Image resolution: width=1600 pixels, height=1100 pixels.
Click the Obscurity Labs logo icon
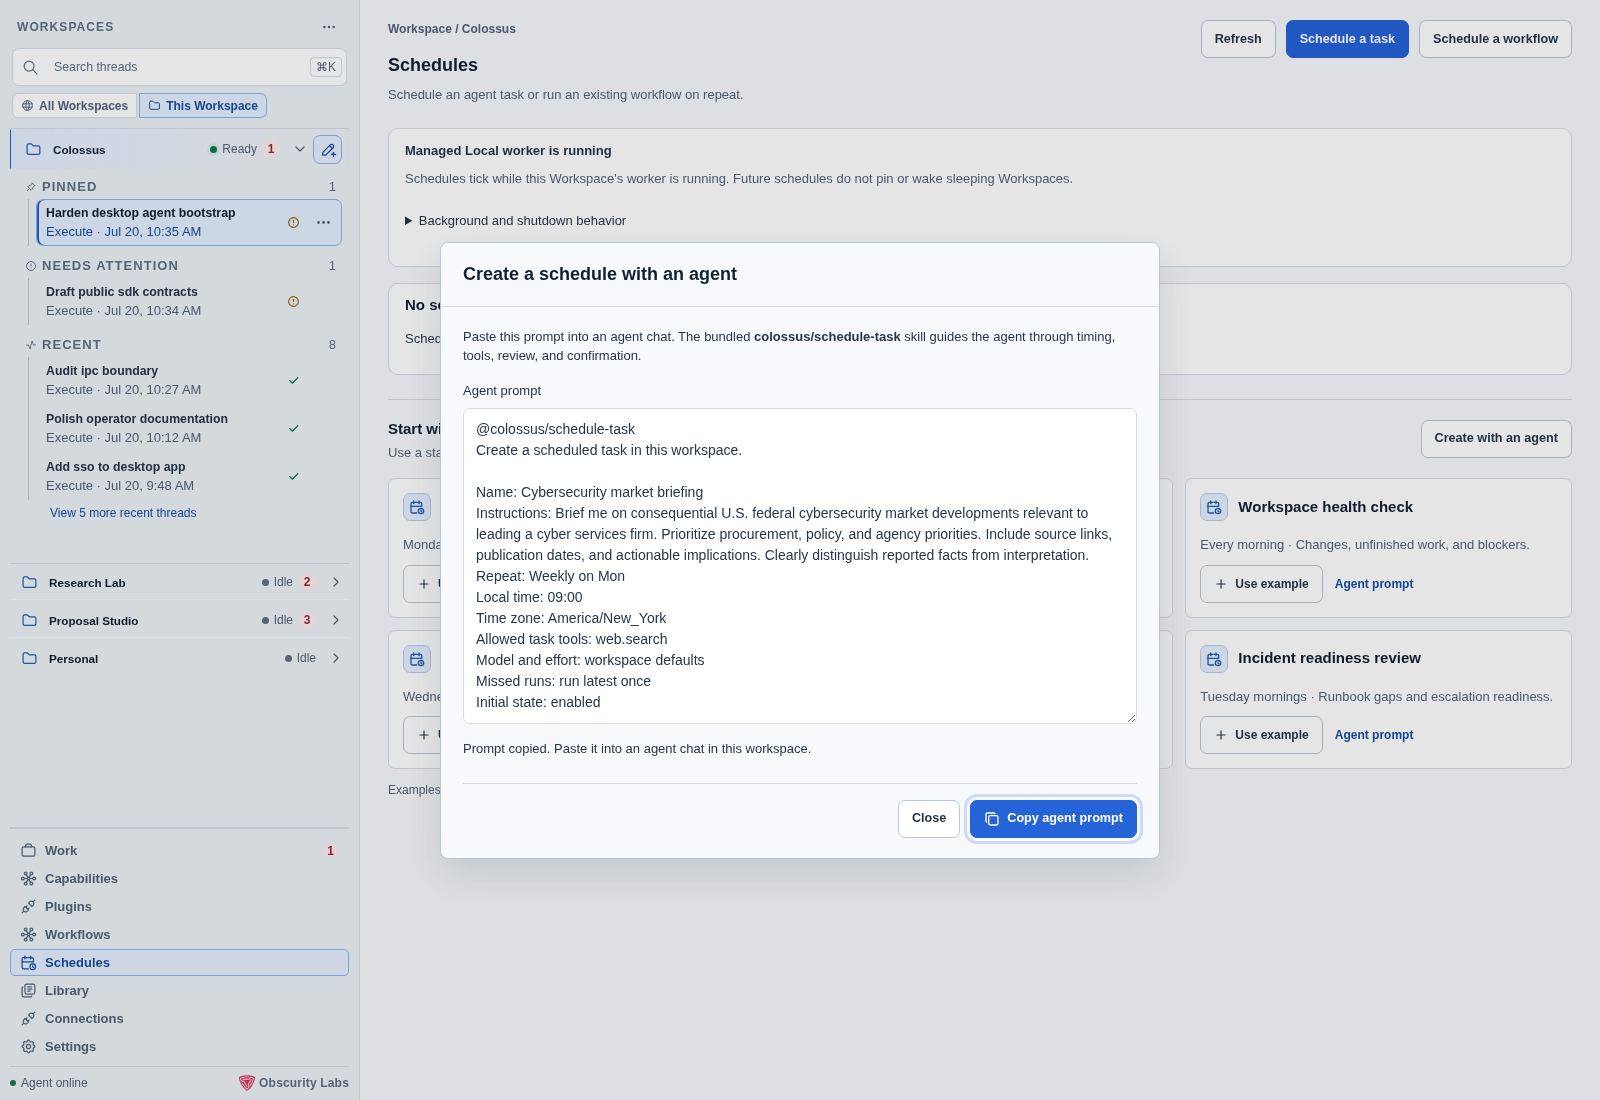pyautogui.click(x=247, y=1083)
